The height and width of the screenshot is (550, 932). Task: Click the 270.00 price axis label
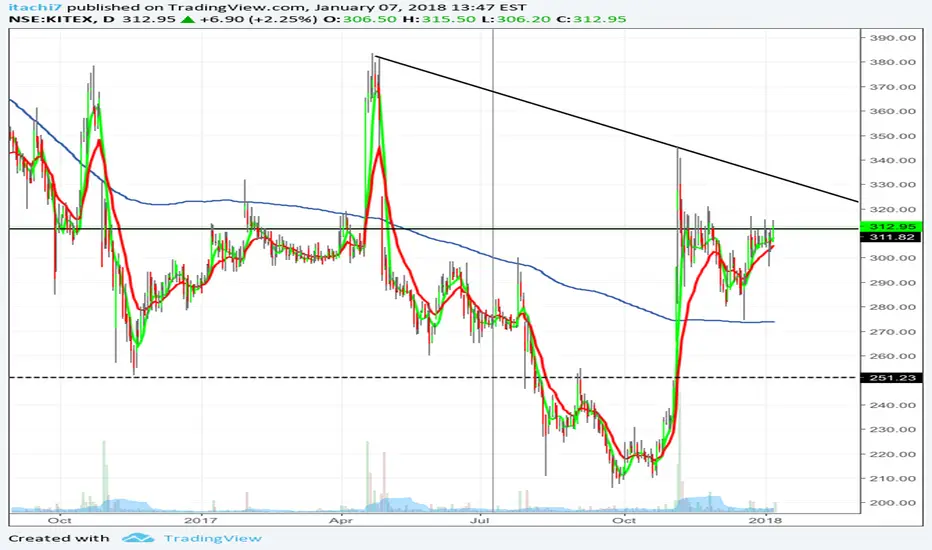892,331
